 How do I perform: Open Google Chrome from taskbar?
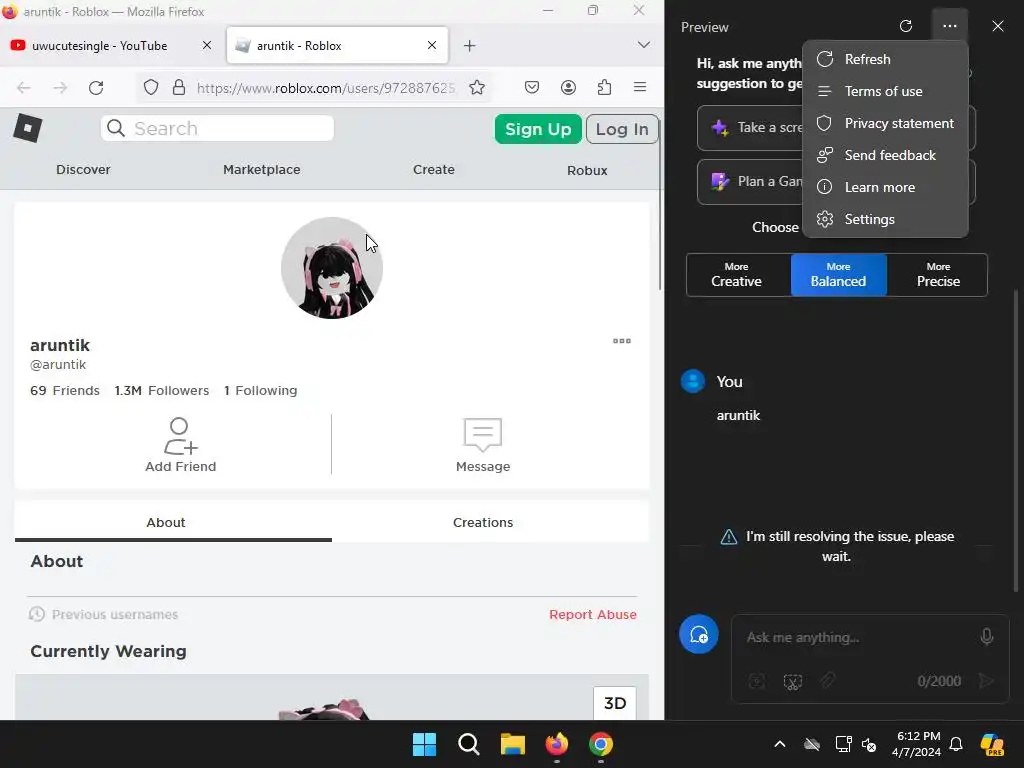pos(601,744)
